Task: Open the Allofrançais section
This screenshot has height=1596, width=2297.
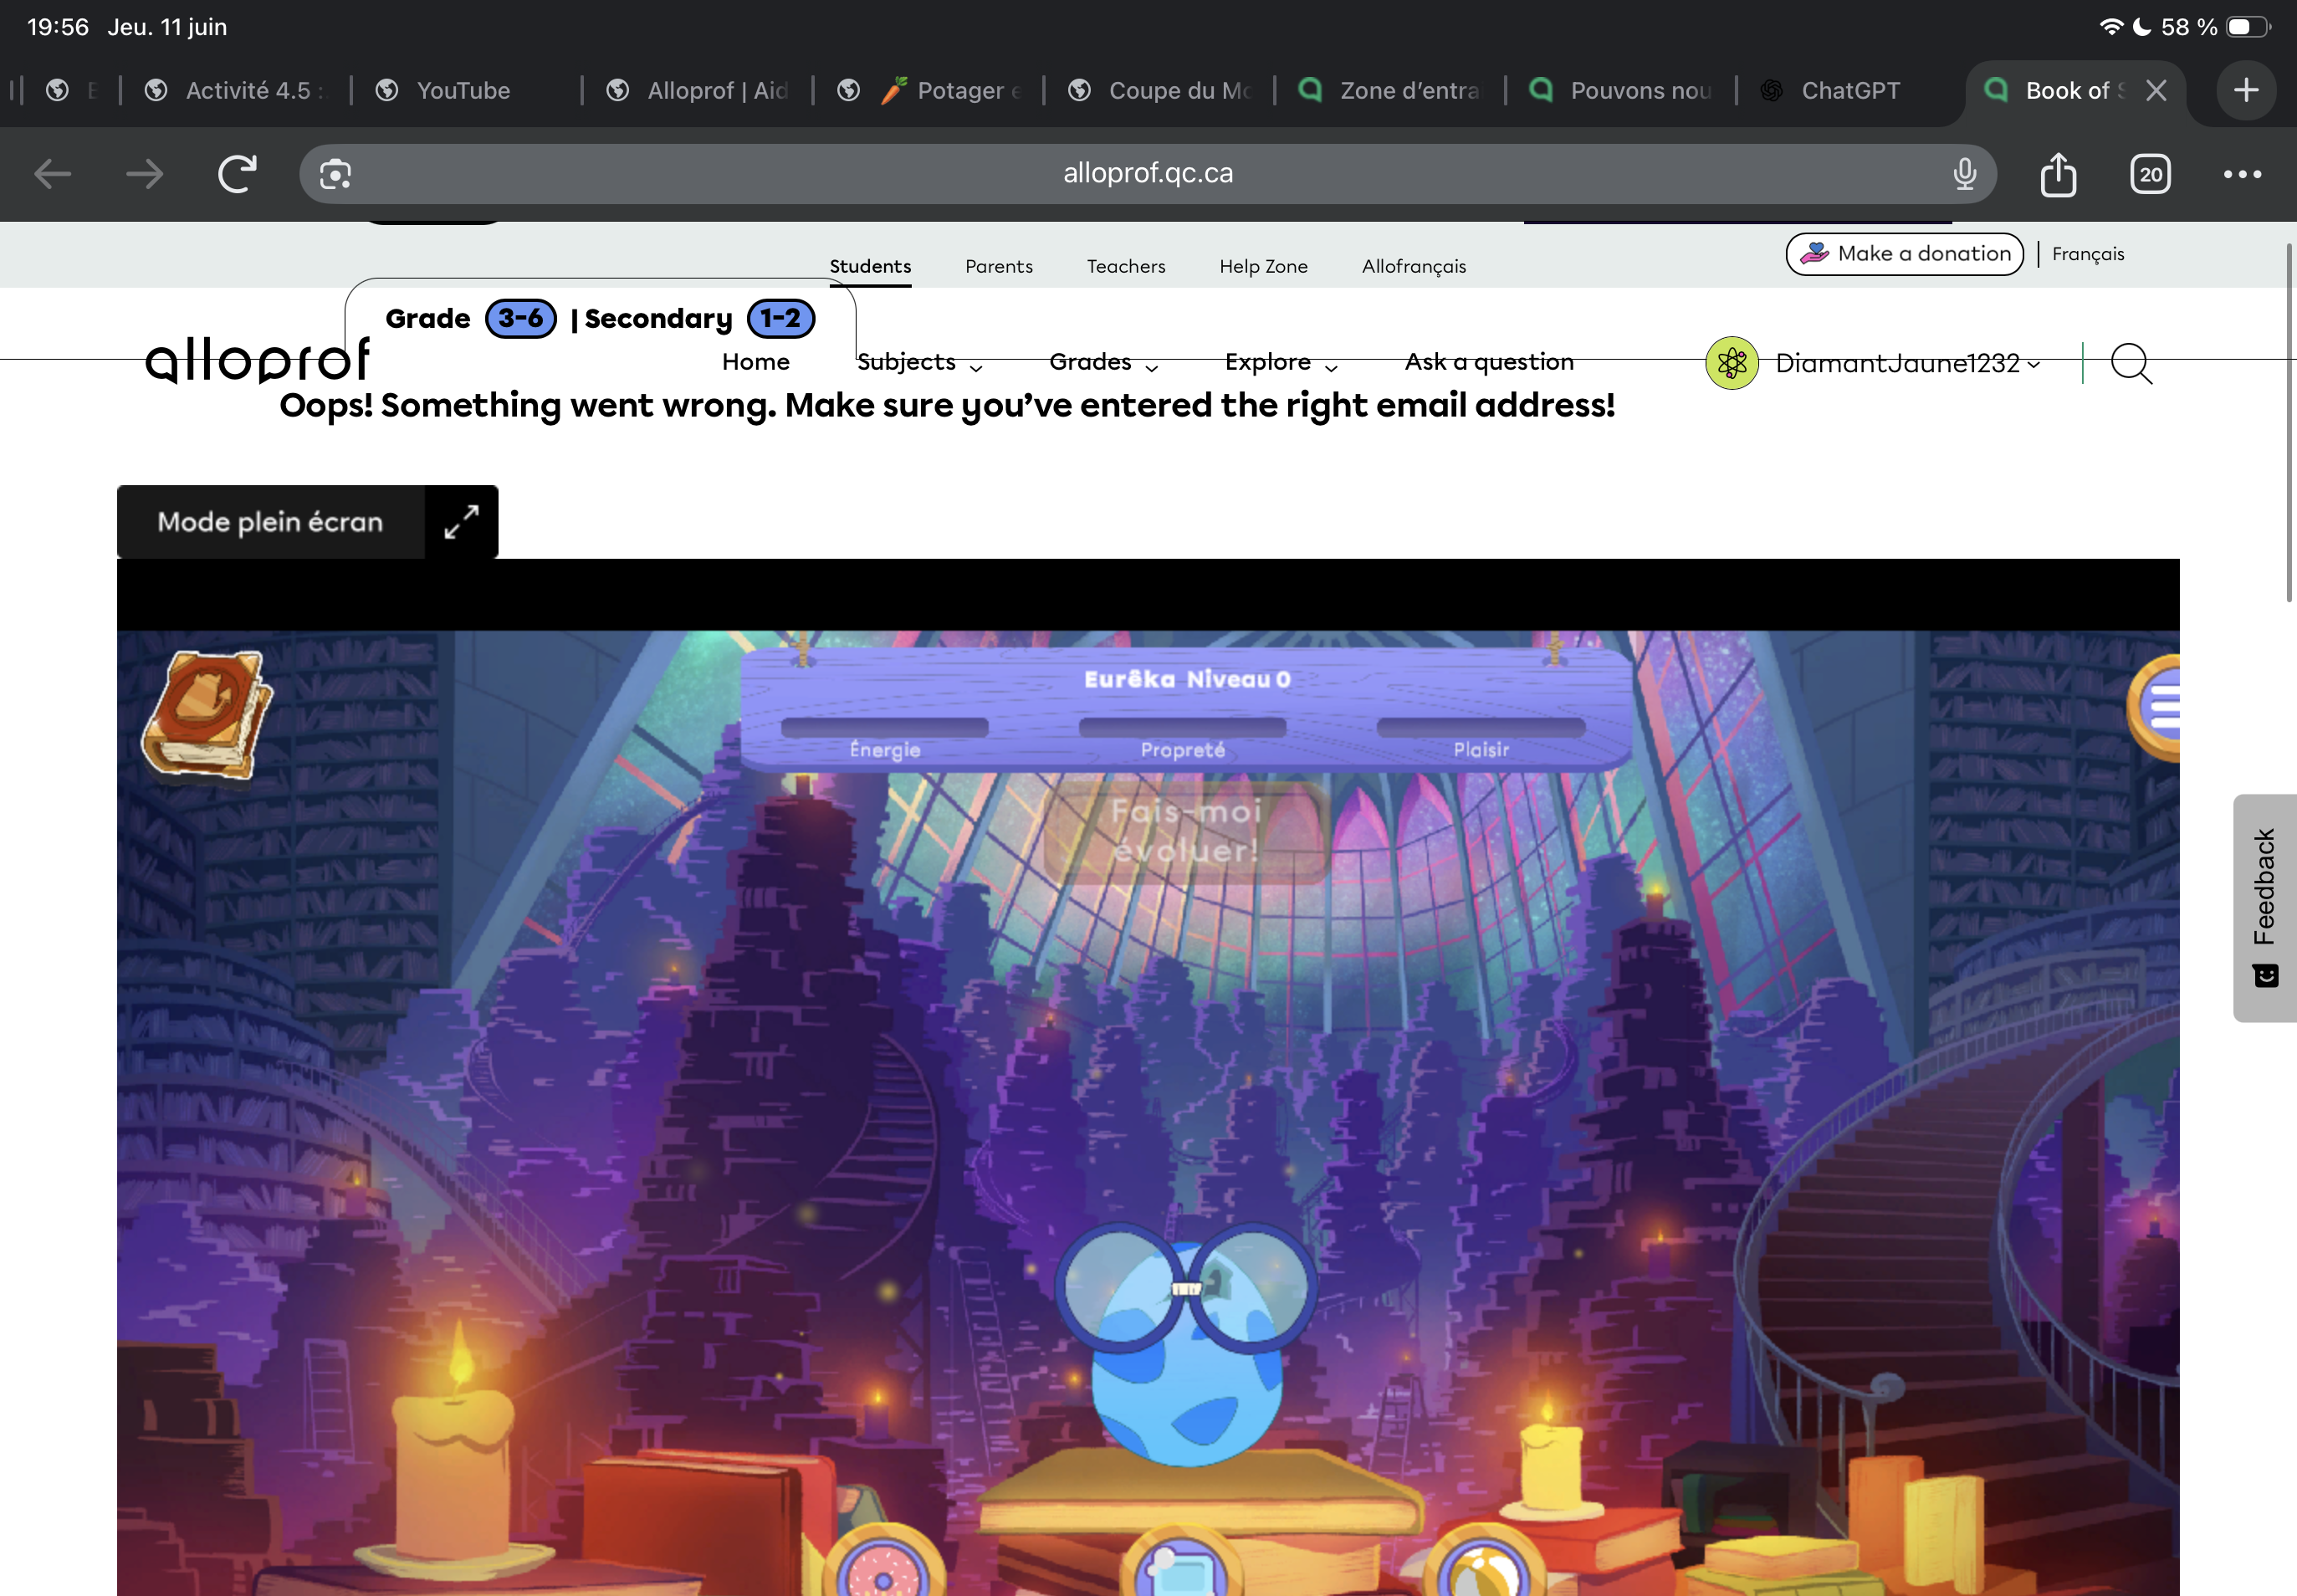Action: tap(1414, 266)
